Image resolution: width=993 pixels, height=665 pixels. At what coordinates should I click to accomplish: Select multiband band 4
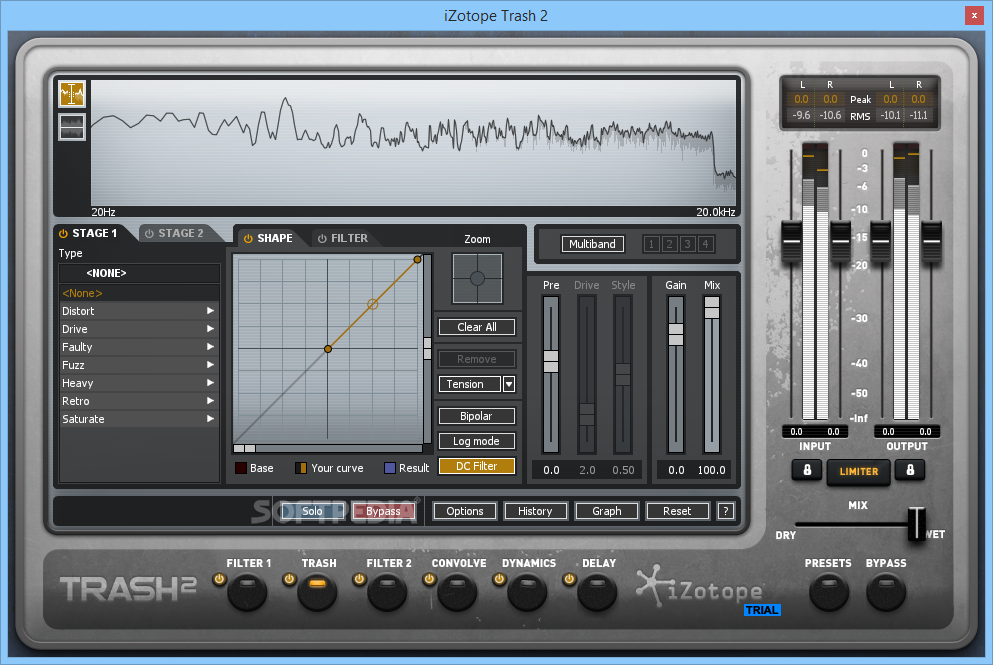point(705,244)
